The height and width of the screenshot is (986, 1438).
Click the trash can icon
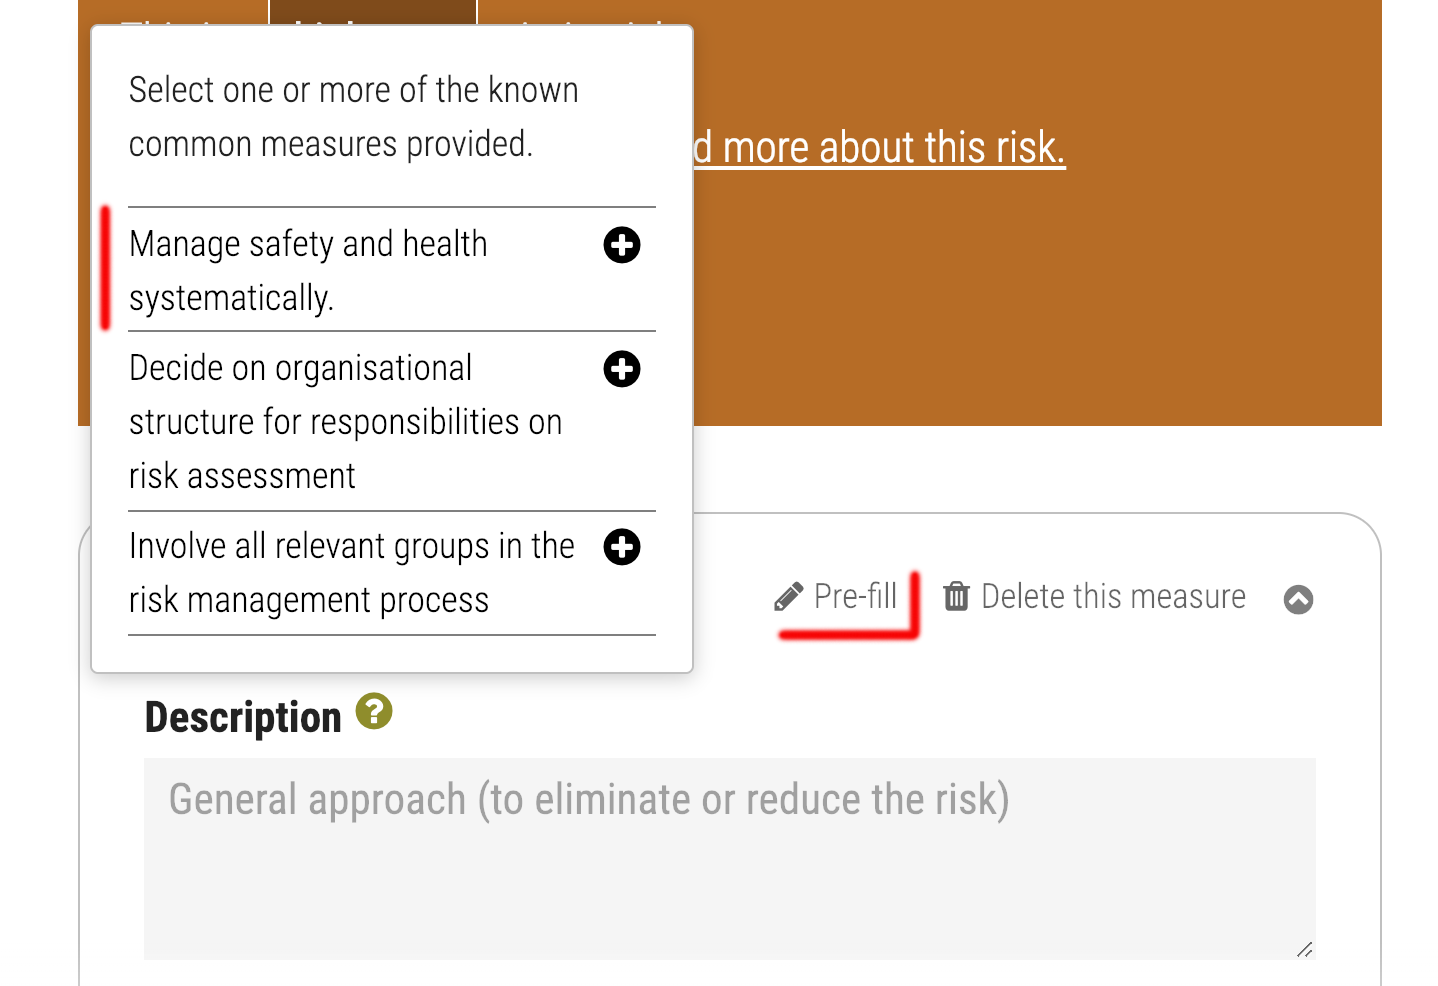pyautogui.click(x=957, y=597)
